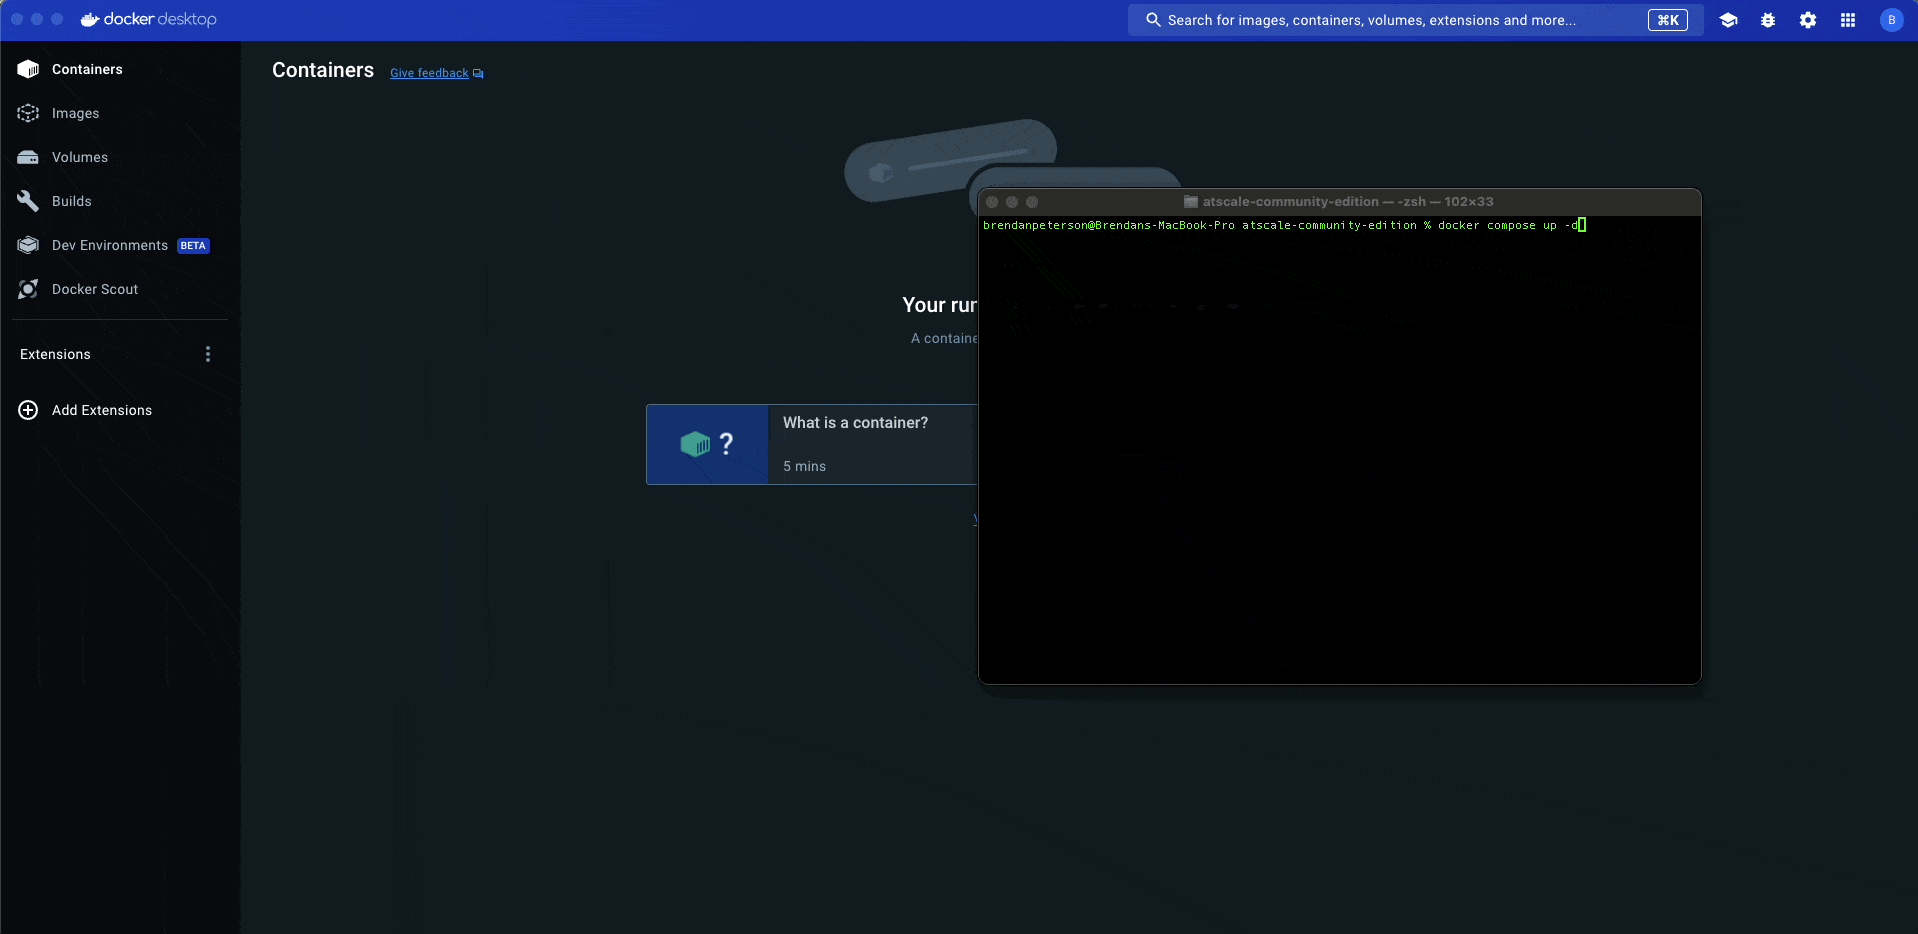
Task: Open the apps grid icon
Action: tap(1848, 20)
